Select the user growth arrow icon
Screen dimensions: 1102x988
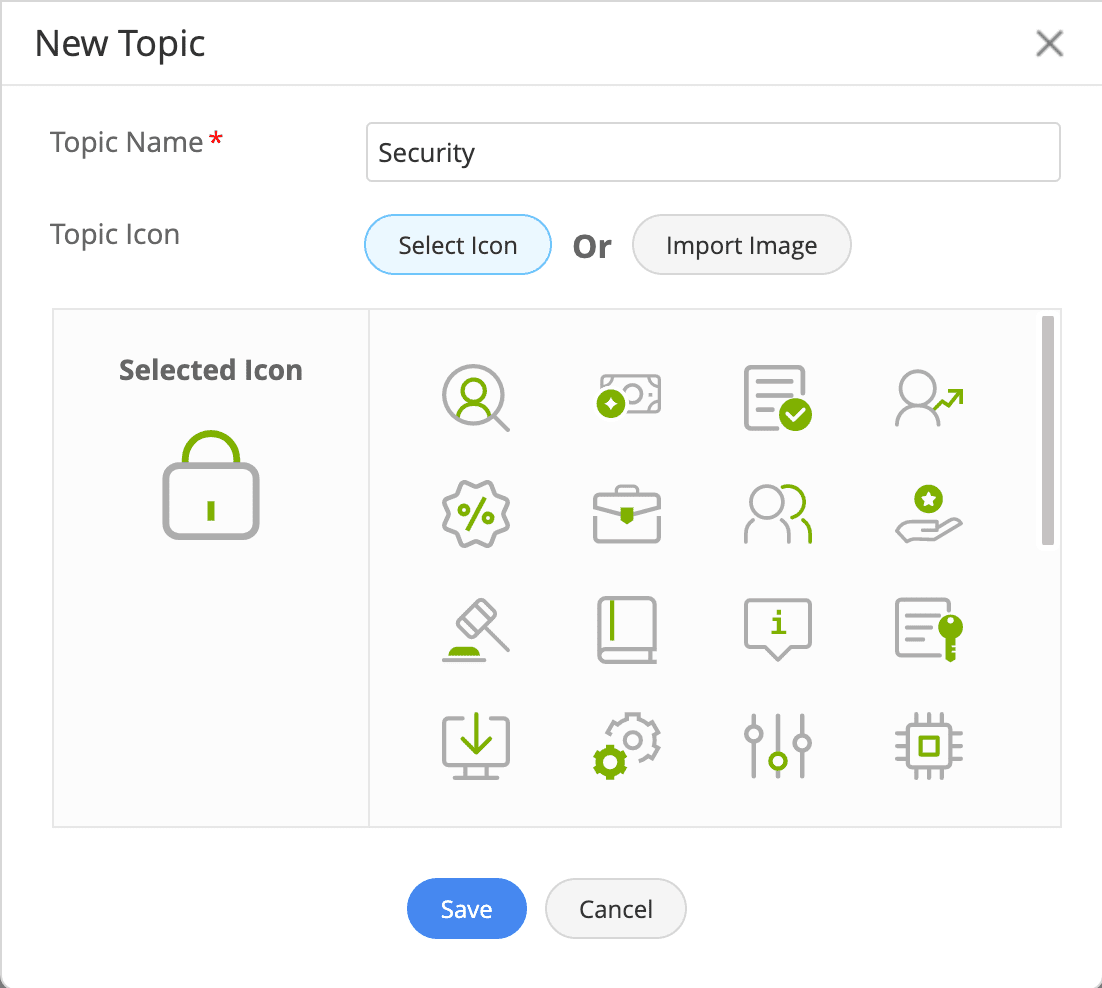(929, 398)
